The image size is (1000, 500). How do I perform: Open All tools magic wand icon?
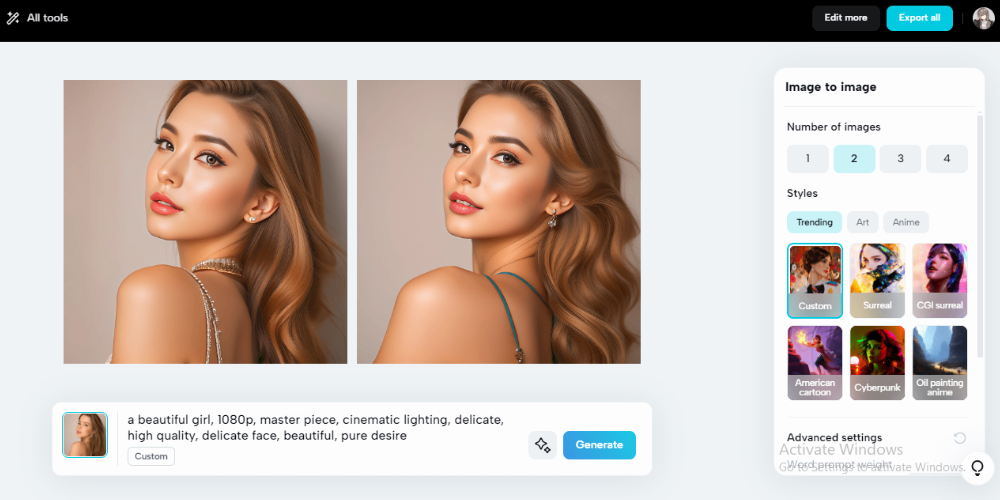pyautogui.click(x=13, y=18)
